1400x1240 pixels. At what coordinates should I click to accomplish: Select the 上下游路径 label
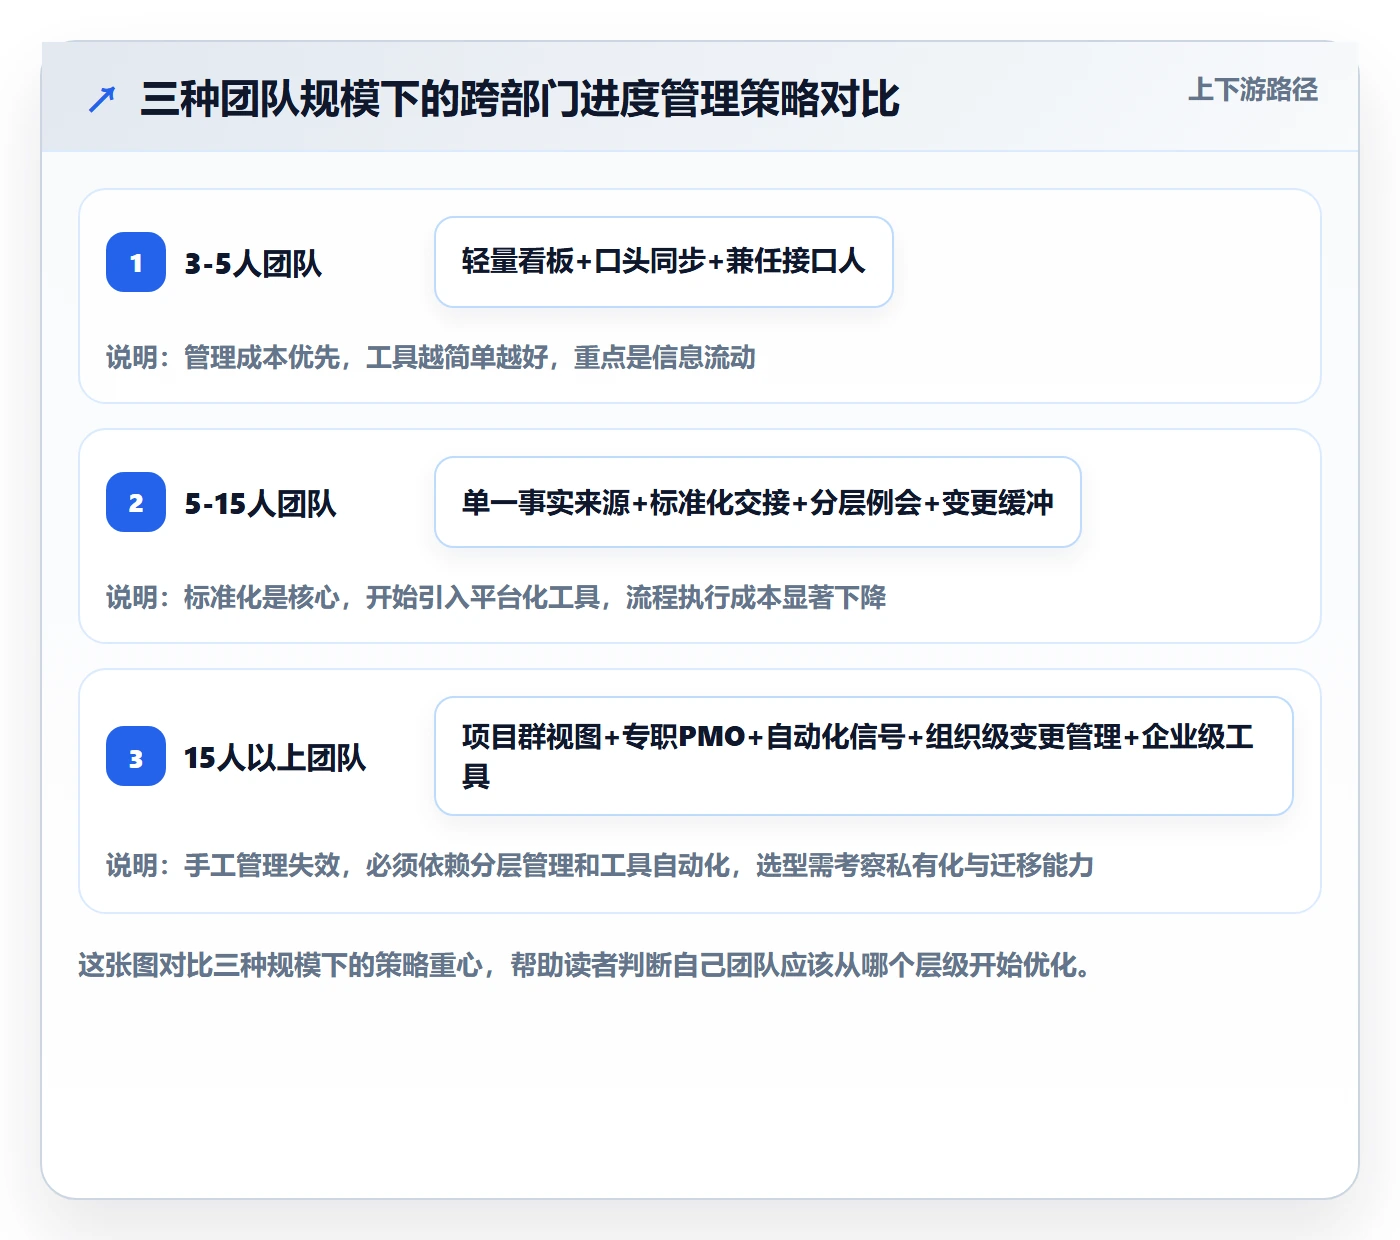click(x=1253, y=90)
